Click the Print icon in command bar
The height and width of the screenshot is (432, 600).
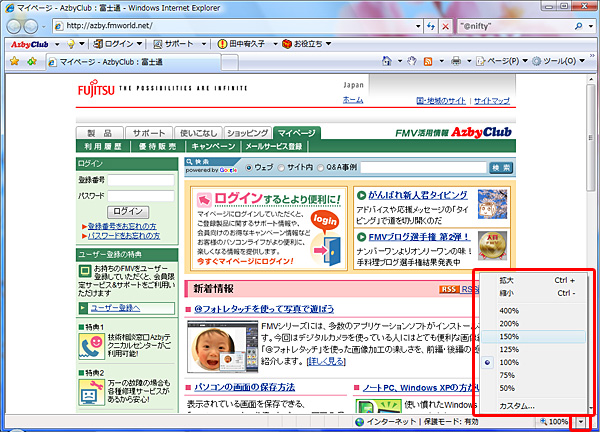point(456,61)
